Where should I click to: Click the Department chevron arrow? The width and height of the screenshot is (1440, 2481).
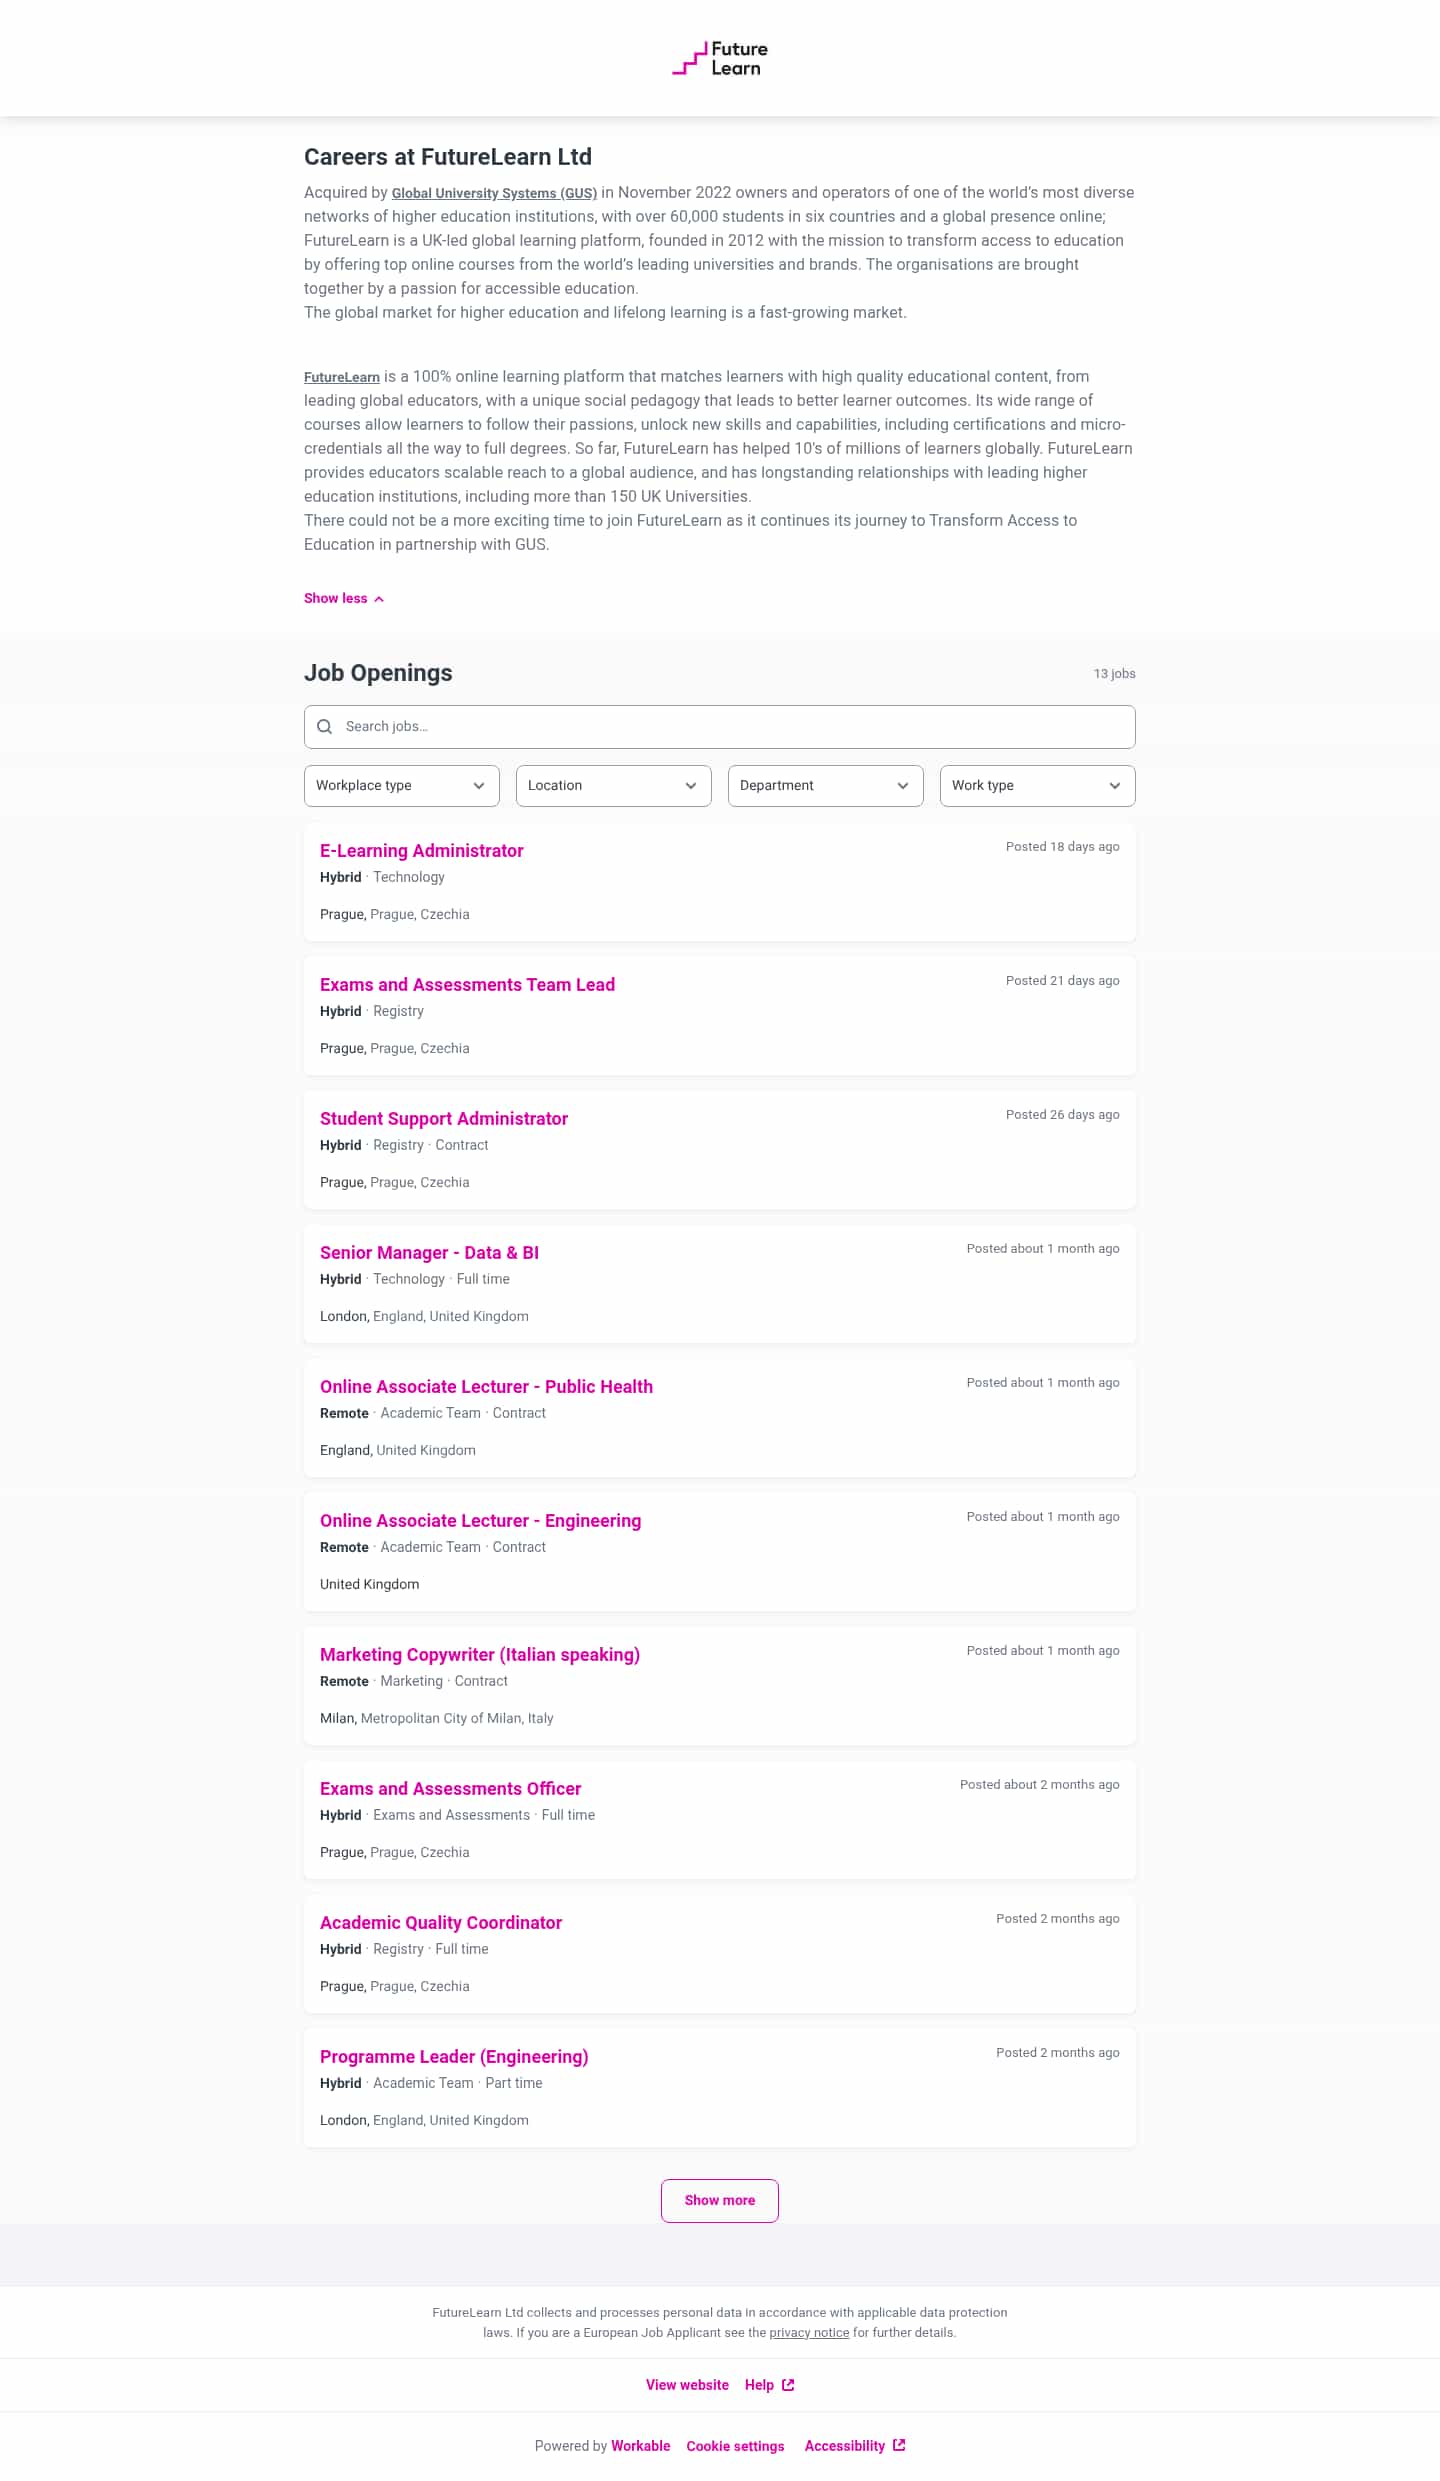coord(903,786)
